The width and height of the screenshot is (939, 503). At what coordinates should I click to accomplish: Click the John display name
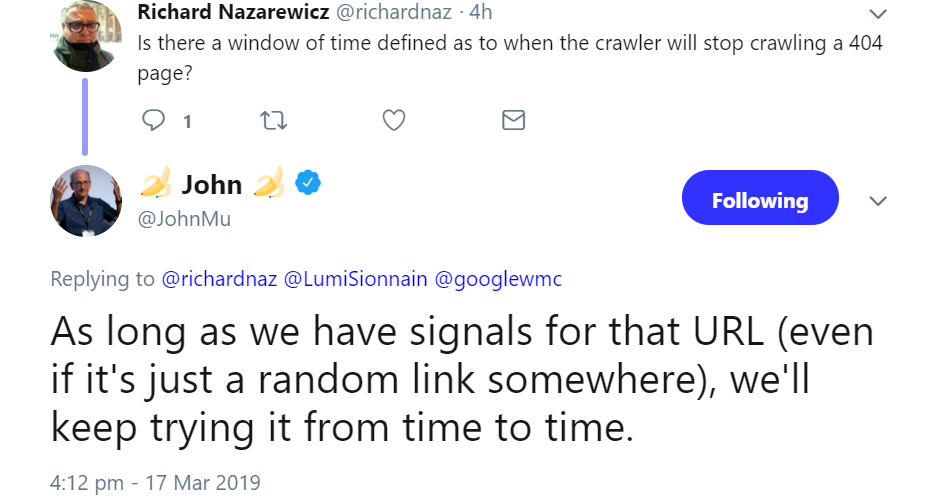click(x=212, y=184)
